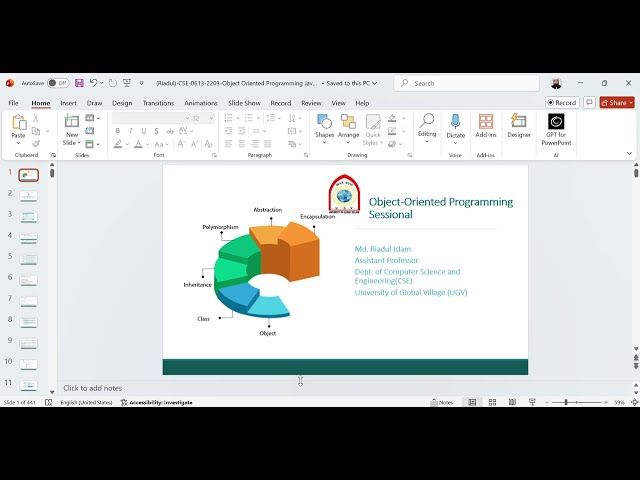Expand New Slide layout dropdown
This screenshot has width=640, height=480.
click(79, 143)
